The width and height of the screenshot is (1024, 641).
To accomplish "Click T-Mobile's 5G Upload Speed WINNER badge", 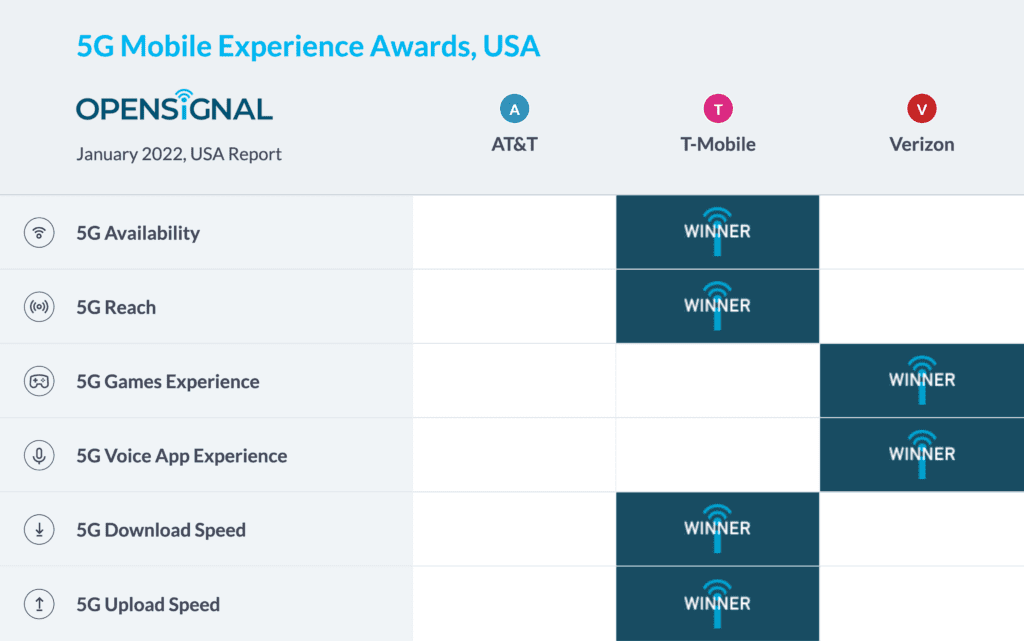I will [717, 603].
